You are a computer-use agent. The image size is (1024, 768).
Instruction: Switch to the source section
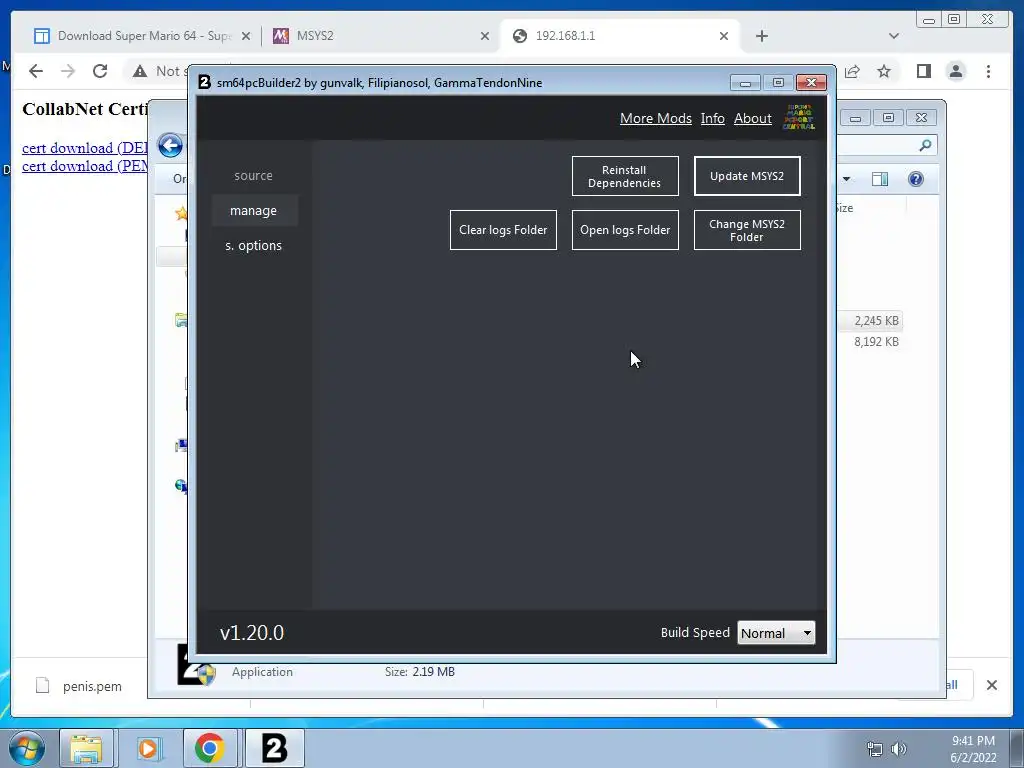254,176
